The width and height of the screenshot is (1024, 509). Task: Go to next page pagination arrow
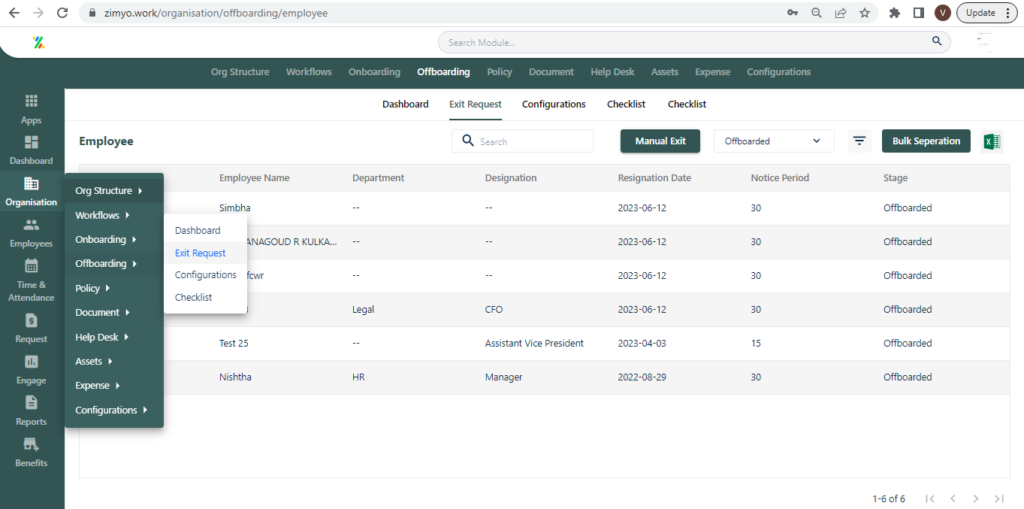coord(976,499)
